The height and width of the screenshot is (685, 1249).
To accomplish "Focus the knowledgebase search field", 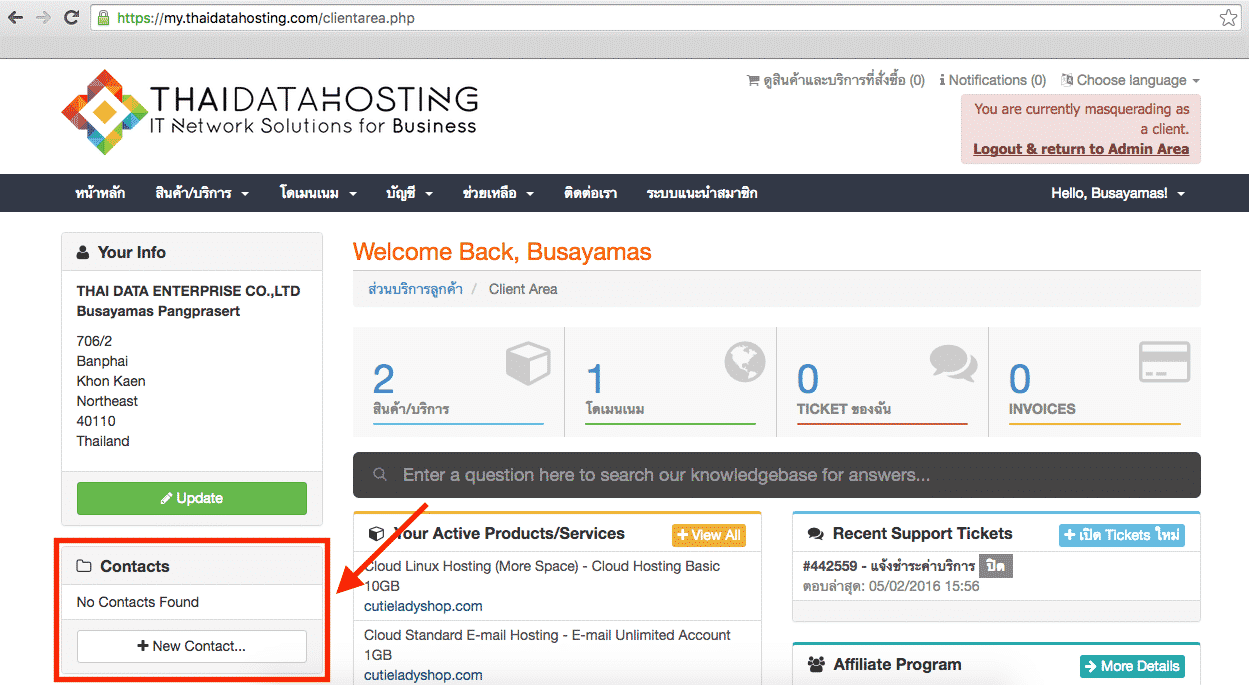I will [776, 475].
